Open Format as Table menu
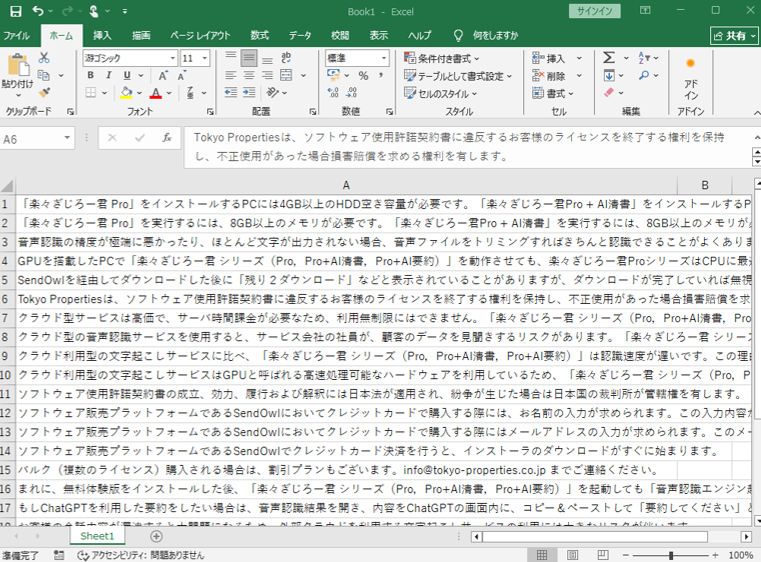Screen dimensions: 761x562 pyautogui.click(x=458, y=76)
